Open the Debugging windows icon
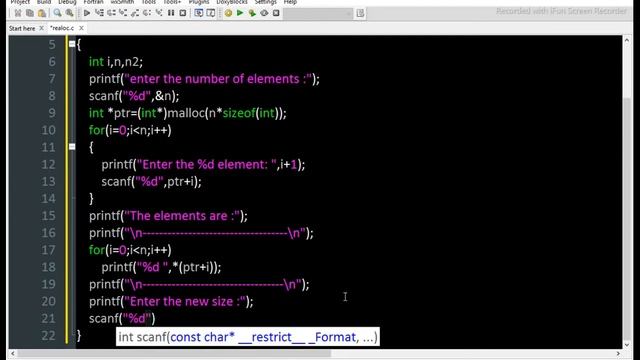The width and height of the screenshot is (640, 360). pyautogui.click(x=198, y=13)
